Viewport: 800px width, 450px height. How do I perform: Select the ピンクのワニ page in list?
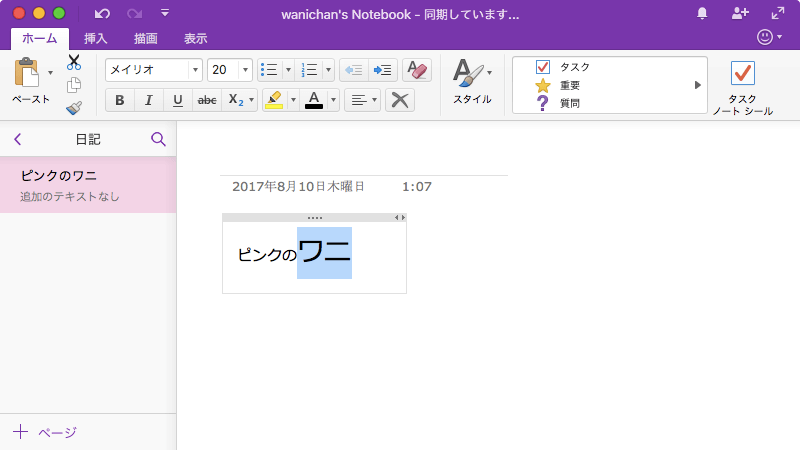[88, 185]
